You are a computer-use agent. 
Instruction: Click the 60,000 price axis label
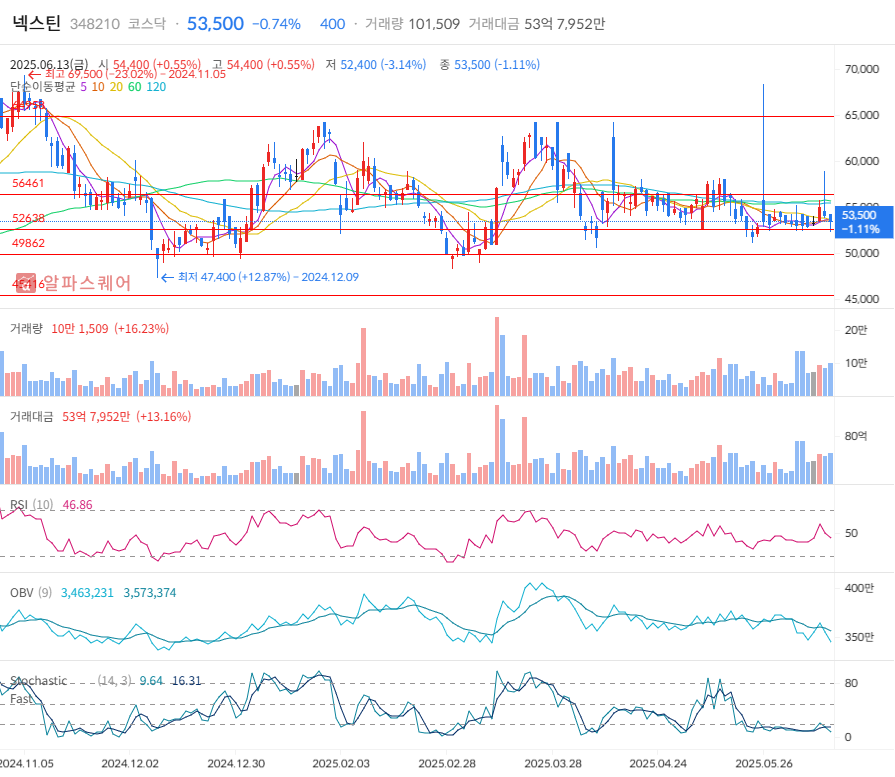862,161
